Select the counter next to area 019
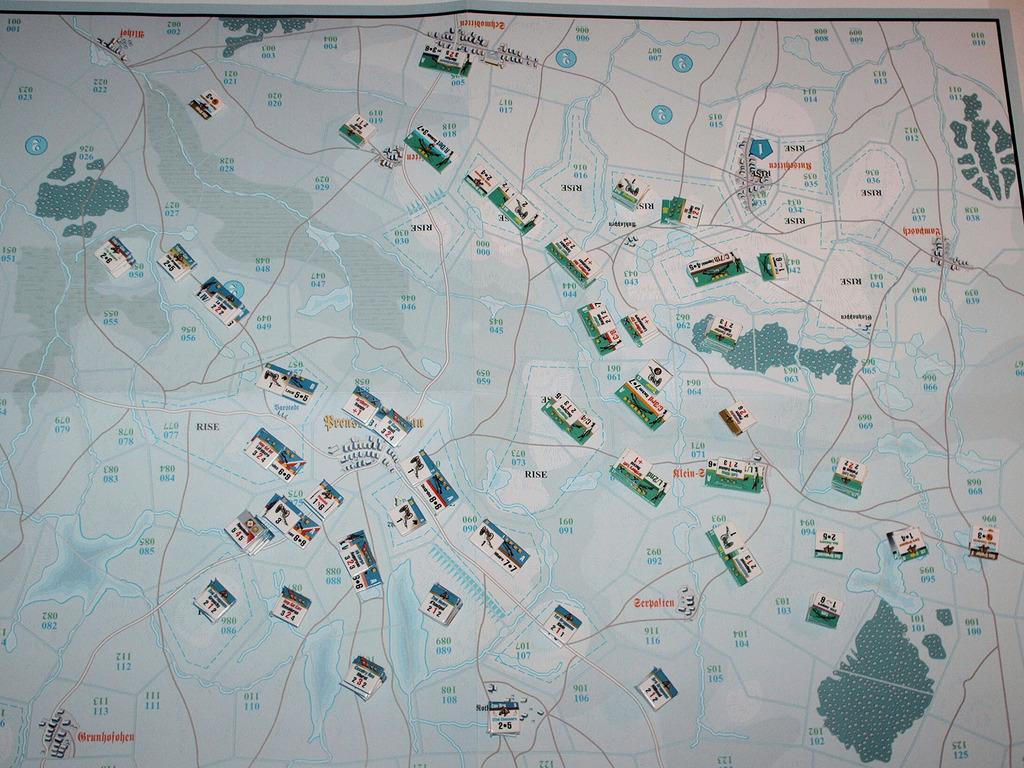1024x768 pixels. coord(358,129)
